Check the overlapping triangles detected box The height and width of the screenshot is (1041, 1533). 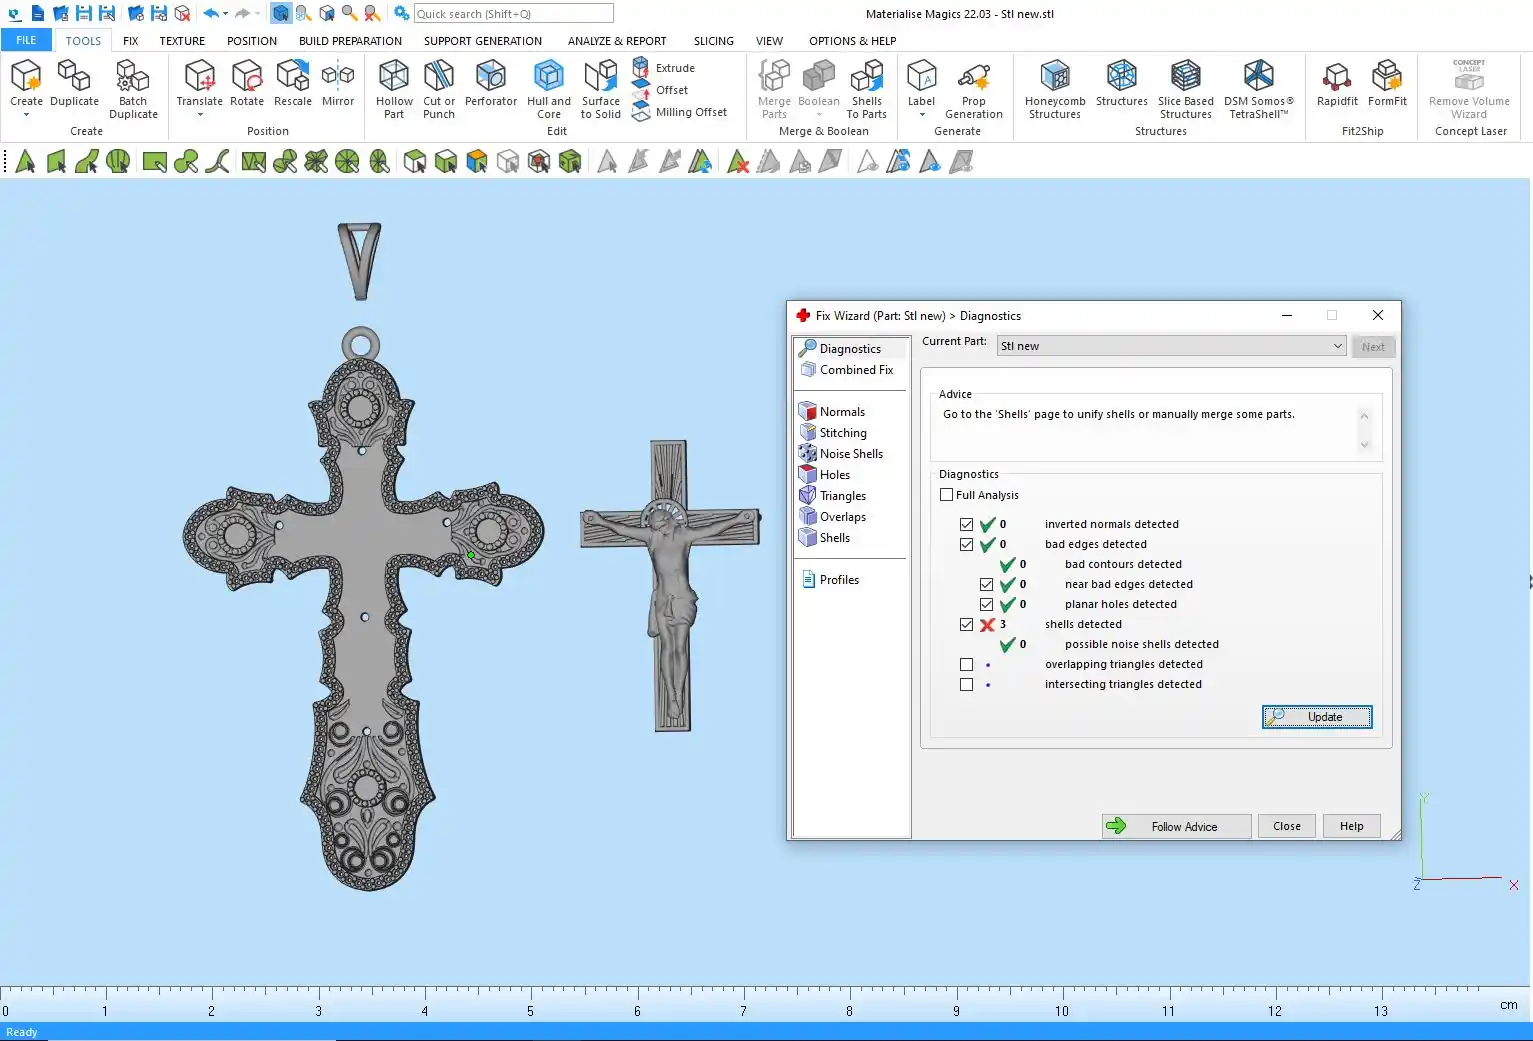pyautogui.click(x=966, y=665)
